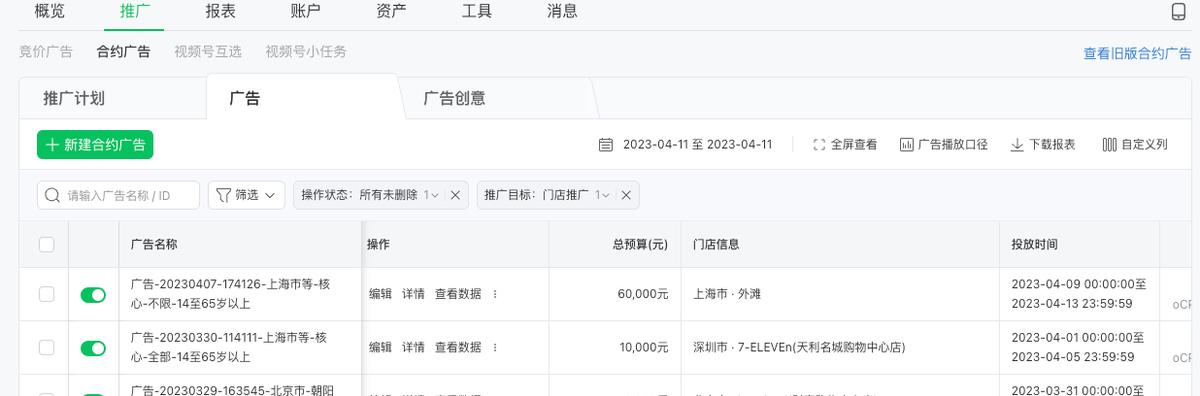
Task: Click the search magnifier icon
Action: [52, 195]
